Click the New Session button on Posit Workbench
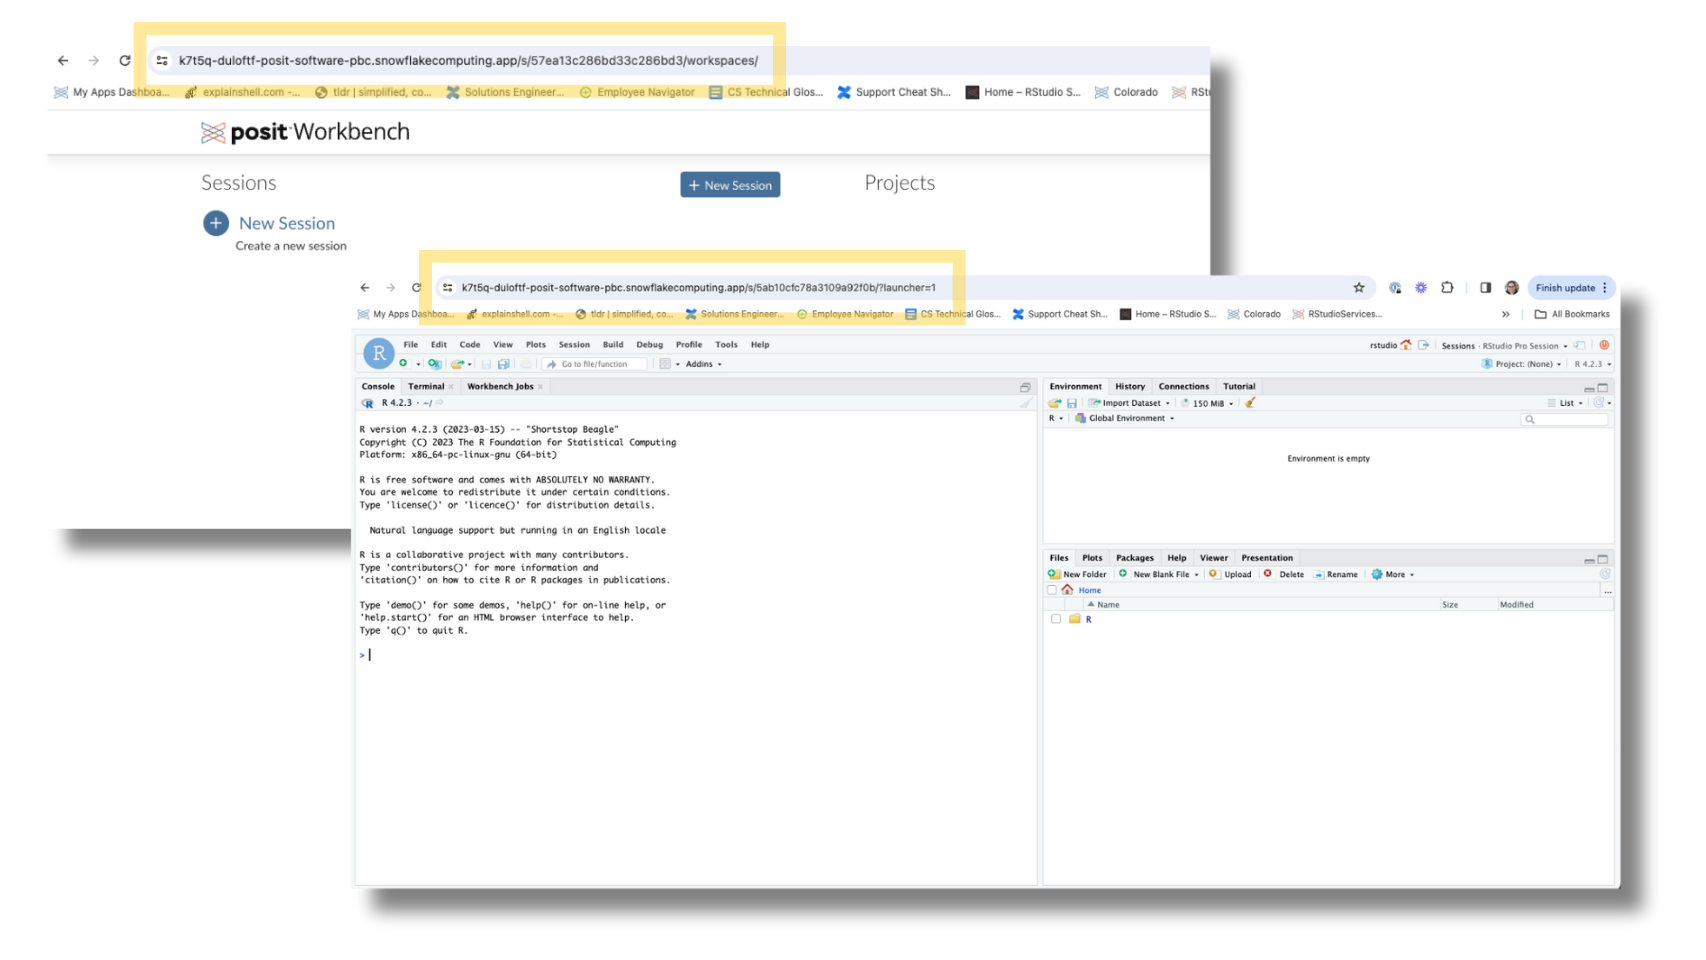The height and width of the screenshot is (960, 1706). pyautogui.click(x=730, y=184)
